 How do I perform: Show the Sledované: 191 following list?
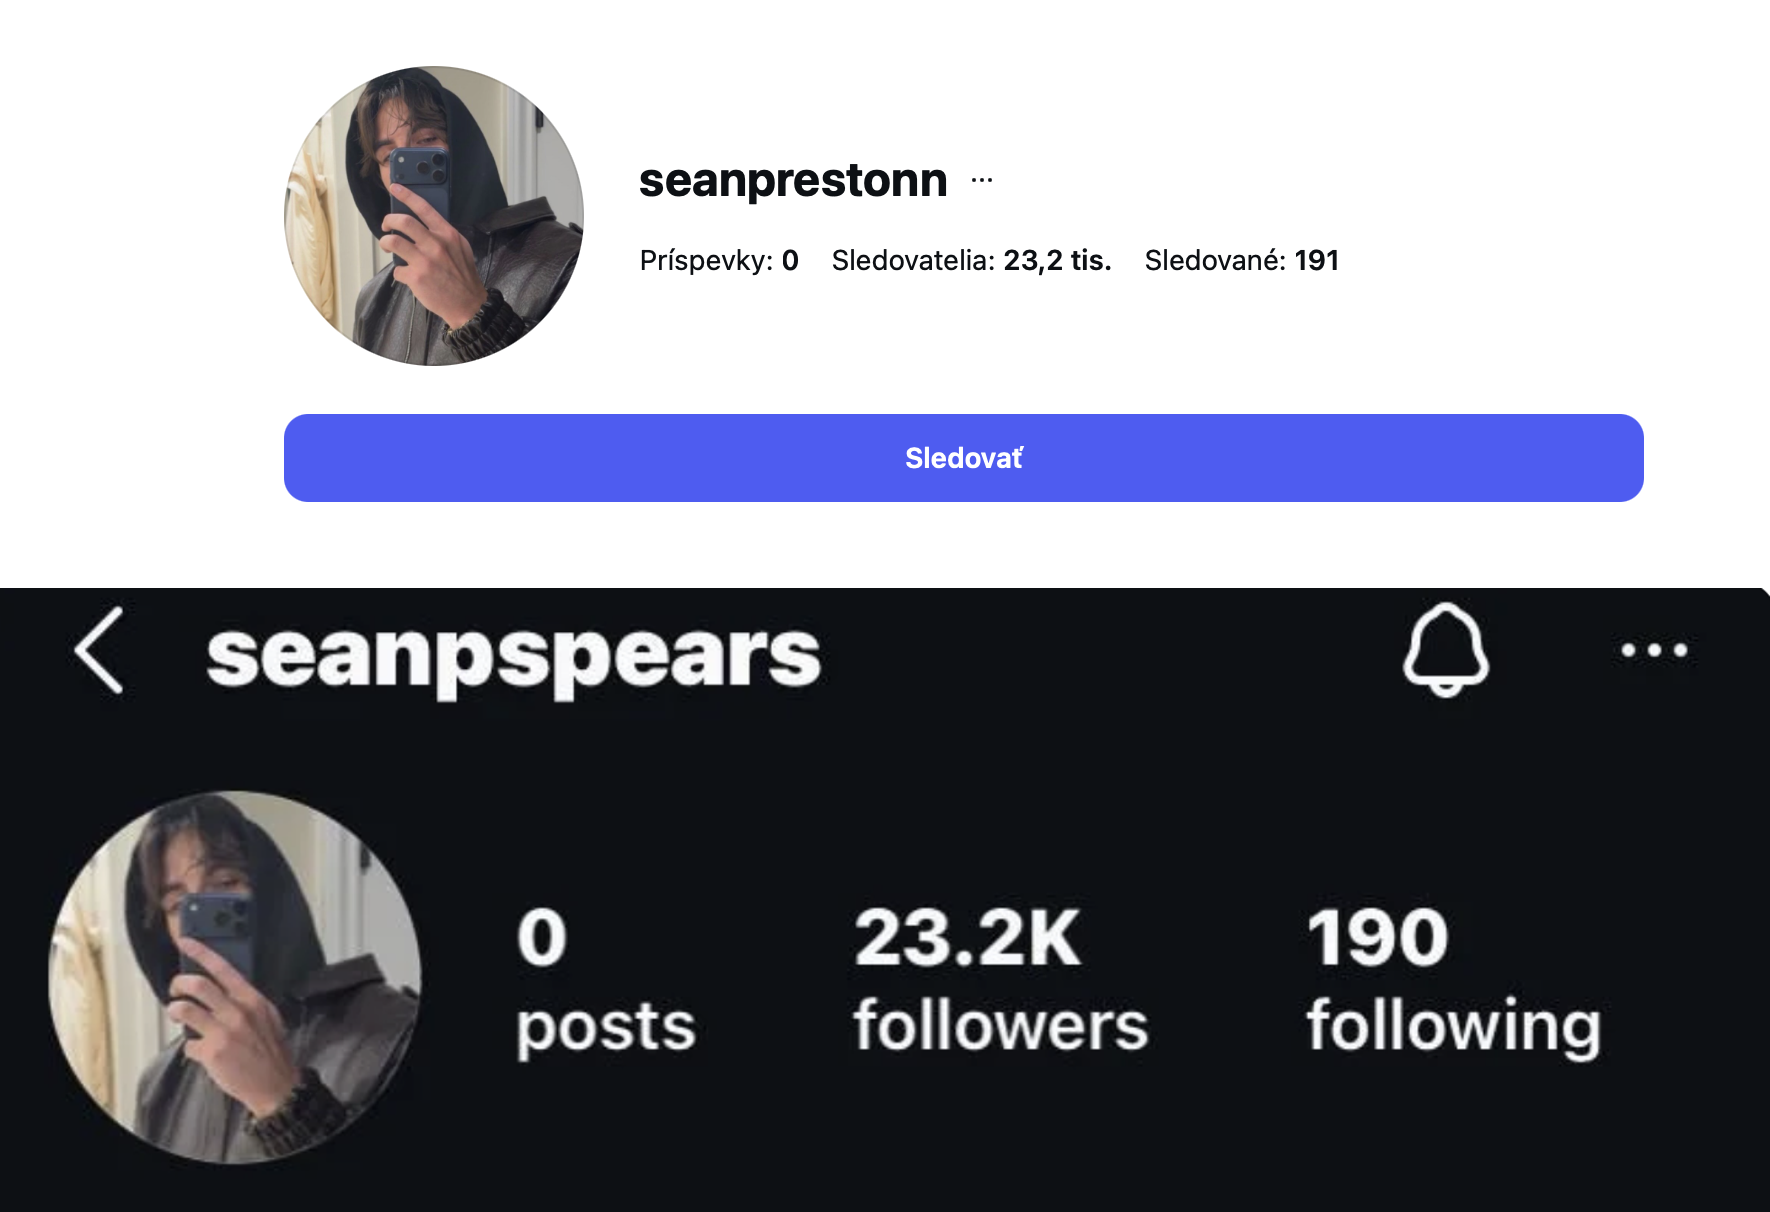click(1241, 260)
